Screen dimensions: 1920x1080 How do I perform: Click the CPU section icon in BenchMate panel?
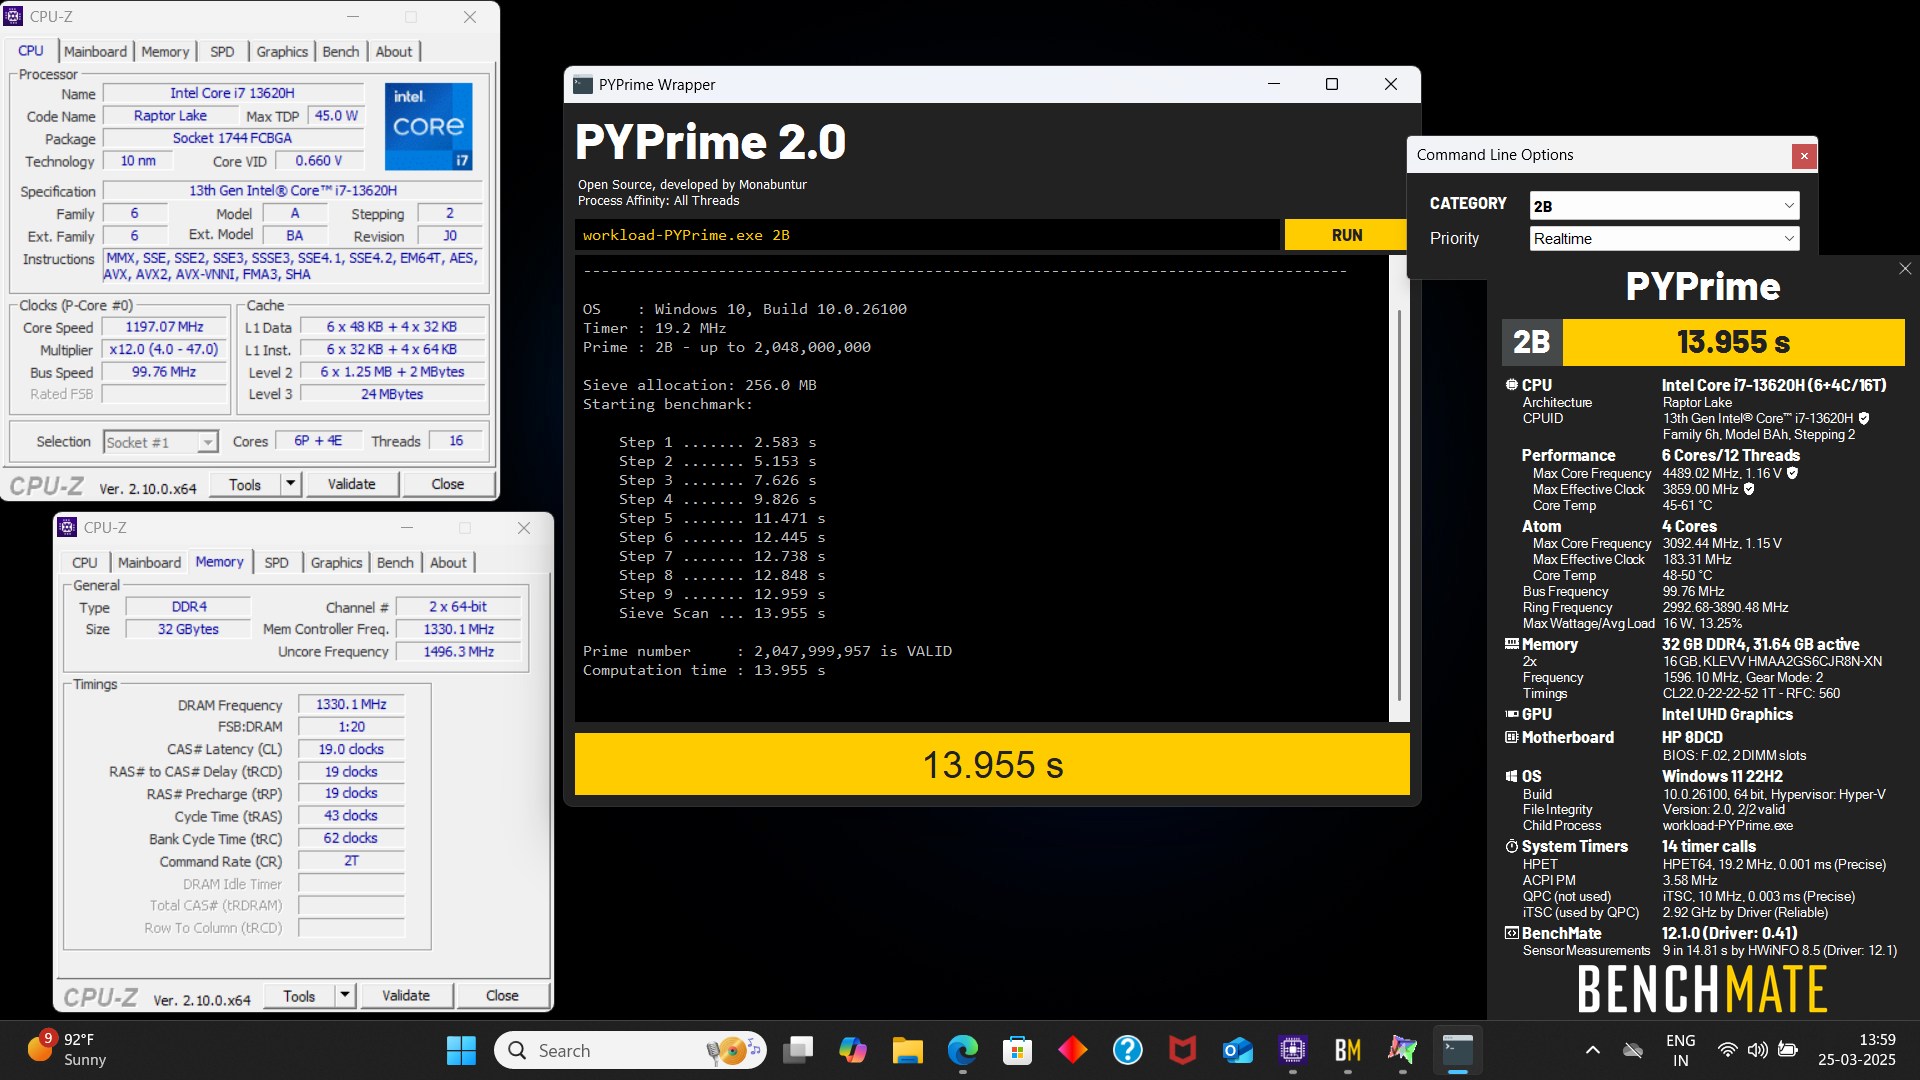(1511, 385)
